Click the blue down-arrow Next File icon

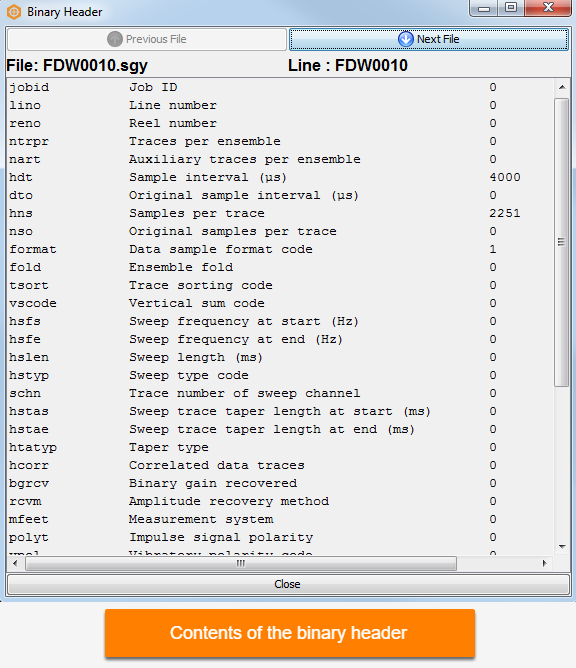[406, 39]
